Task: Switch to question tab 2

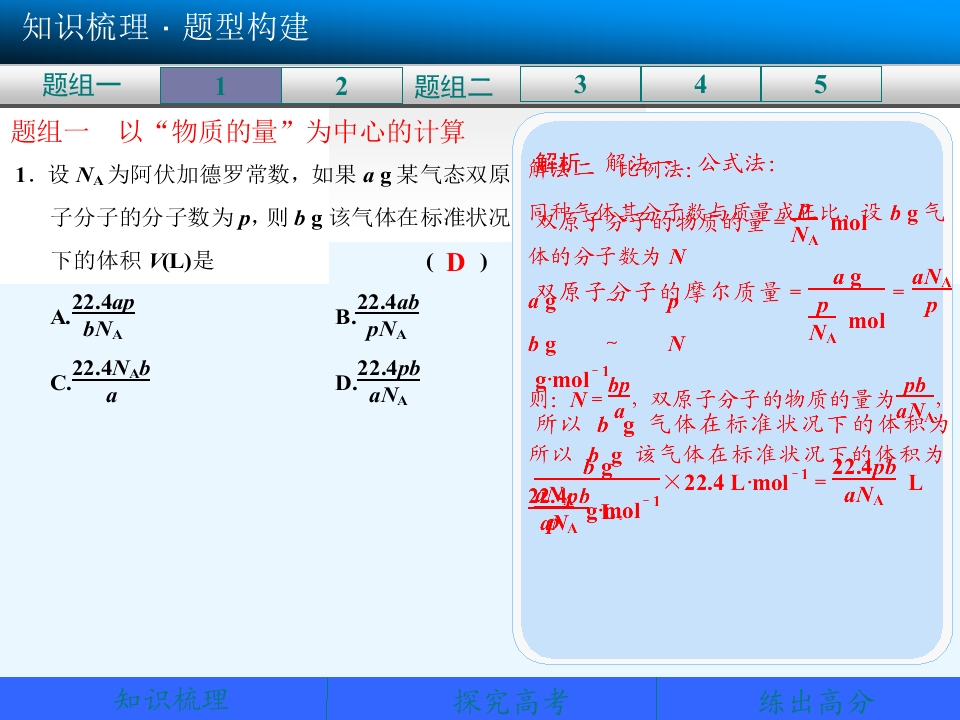Action: click(x=342, y=85)
